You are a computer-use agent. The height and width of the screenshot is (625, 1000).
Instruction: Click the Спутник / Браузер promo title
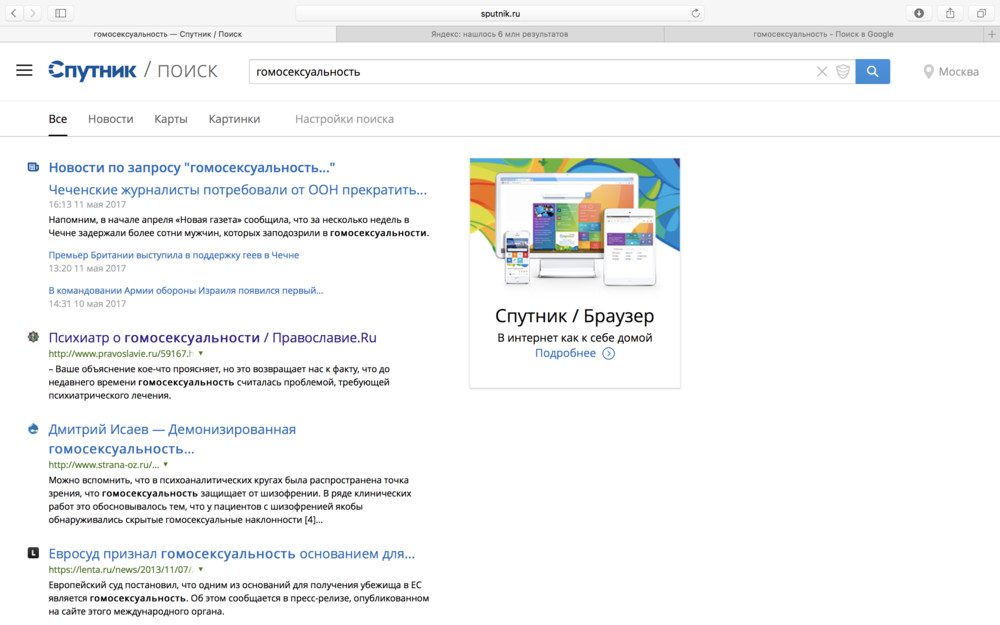click(575, 316)
